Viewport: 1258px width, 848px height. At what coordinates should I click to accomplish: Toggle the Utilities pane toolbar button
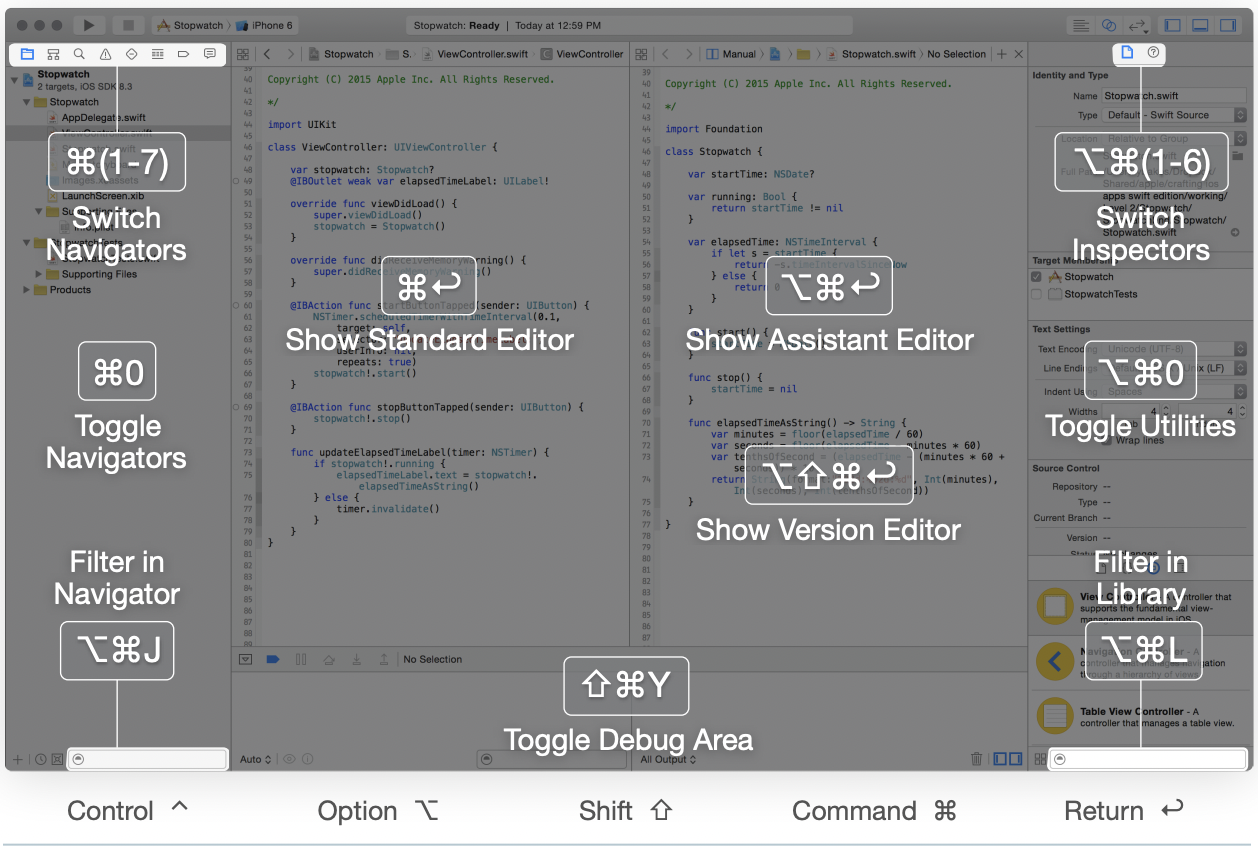point(1229,25)
